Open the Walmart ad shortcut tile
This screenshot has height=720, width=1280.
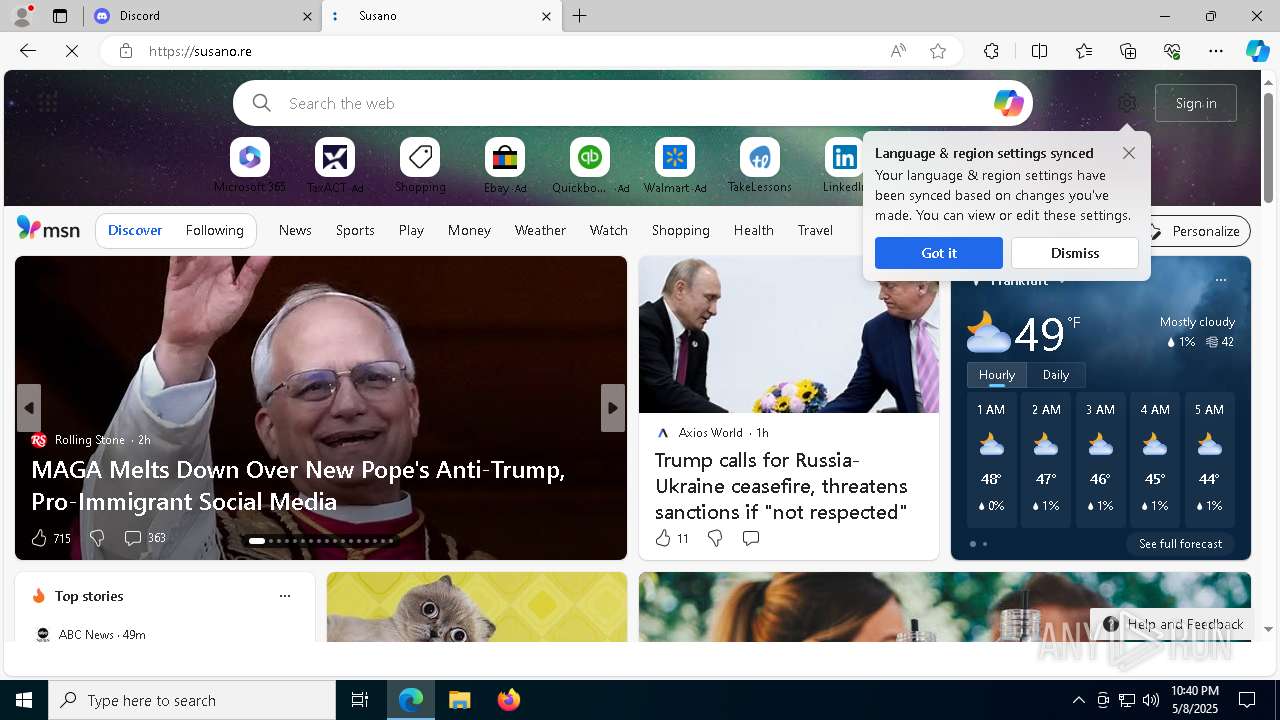[x=675, y=166]
